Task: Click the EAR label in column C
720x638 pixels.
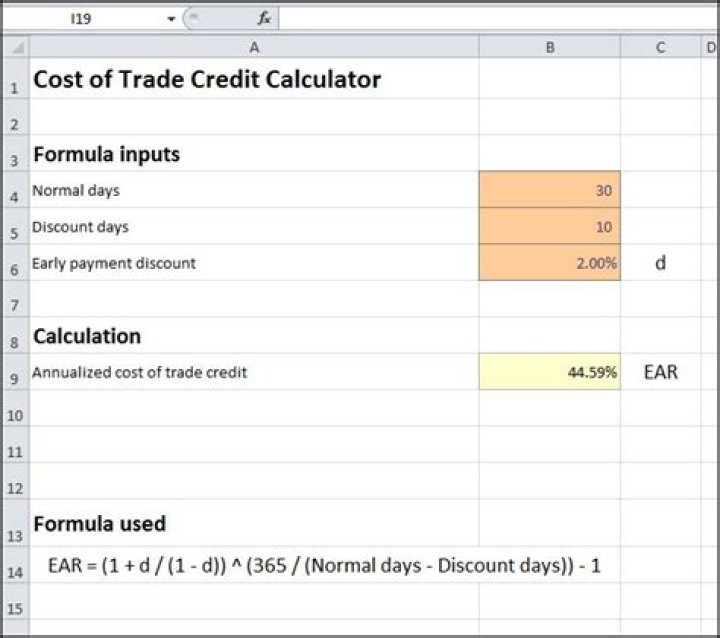Action: coord(660,372)
